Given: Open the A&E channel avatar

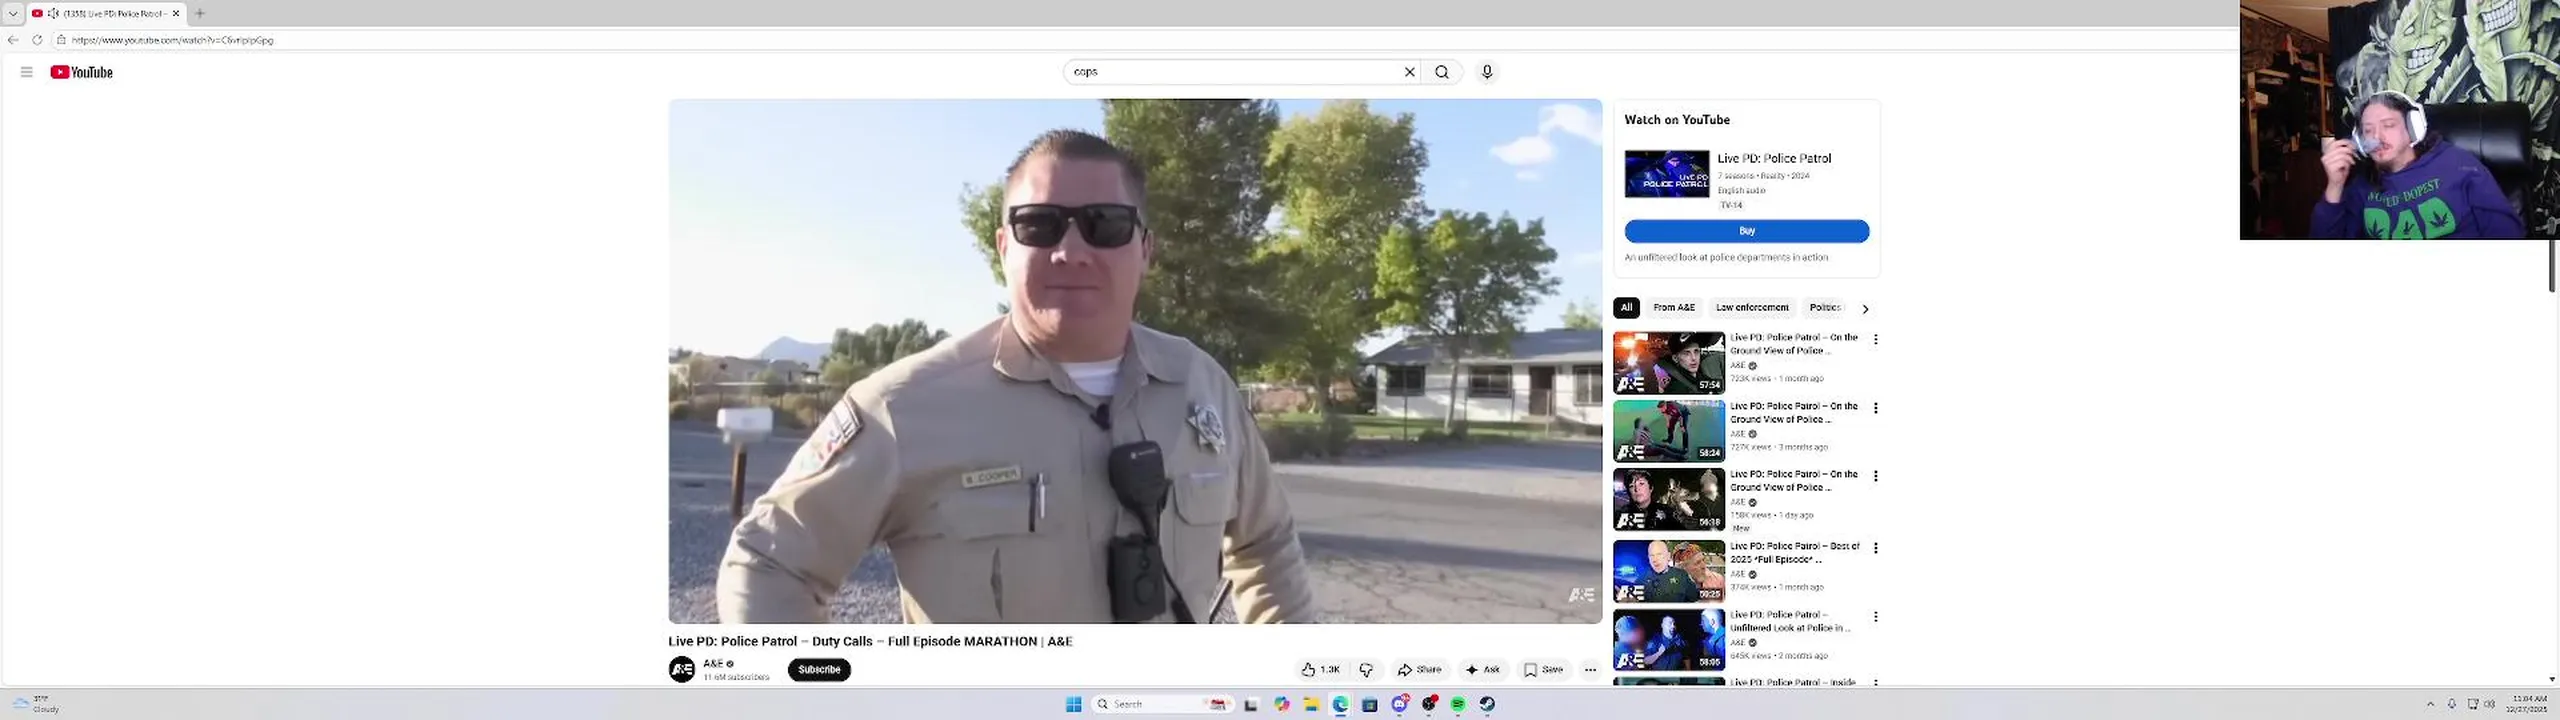Looking at the screenshot, I should [x=682, y=669].
